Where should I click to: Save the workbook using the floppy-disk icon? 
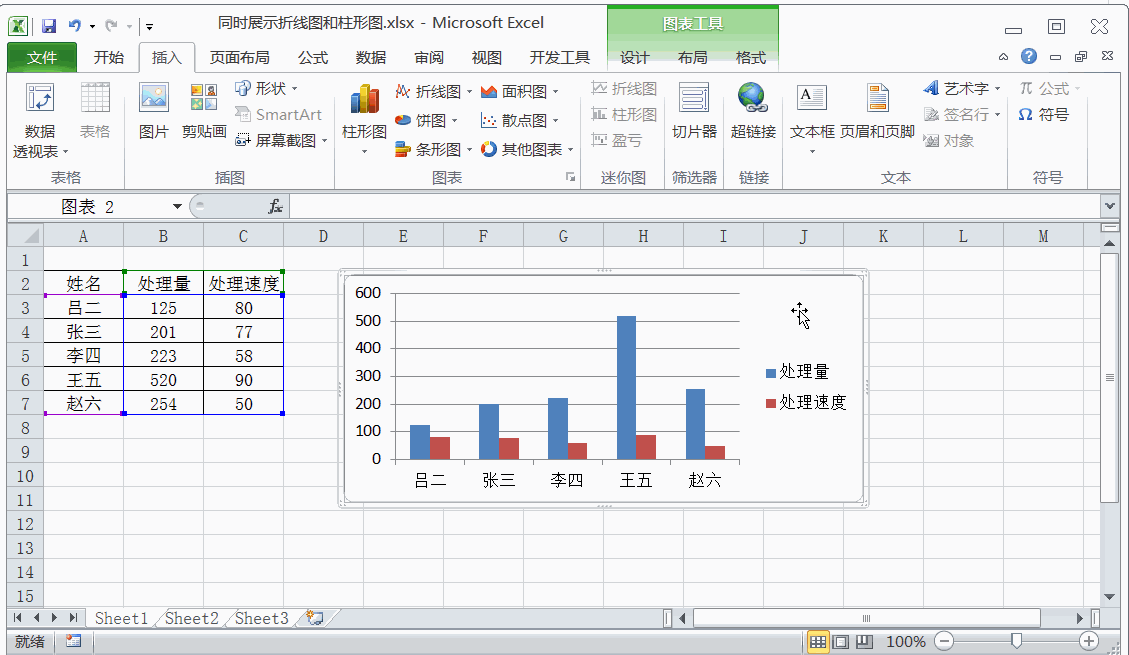[49, 27]
